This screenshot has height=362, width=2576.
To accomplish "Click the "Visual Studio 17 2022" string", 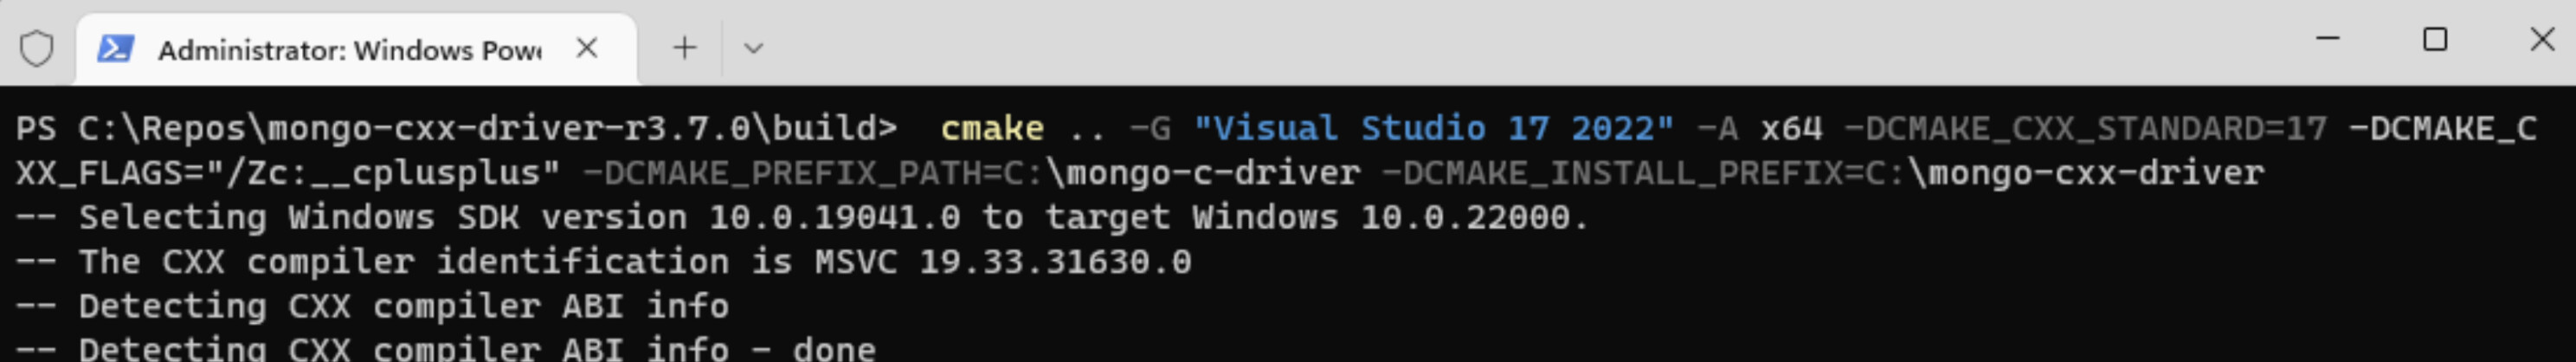I will tap(1433, 129).
